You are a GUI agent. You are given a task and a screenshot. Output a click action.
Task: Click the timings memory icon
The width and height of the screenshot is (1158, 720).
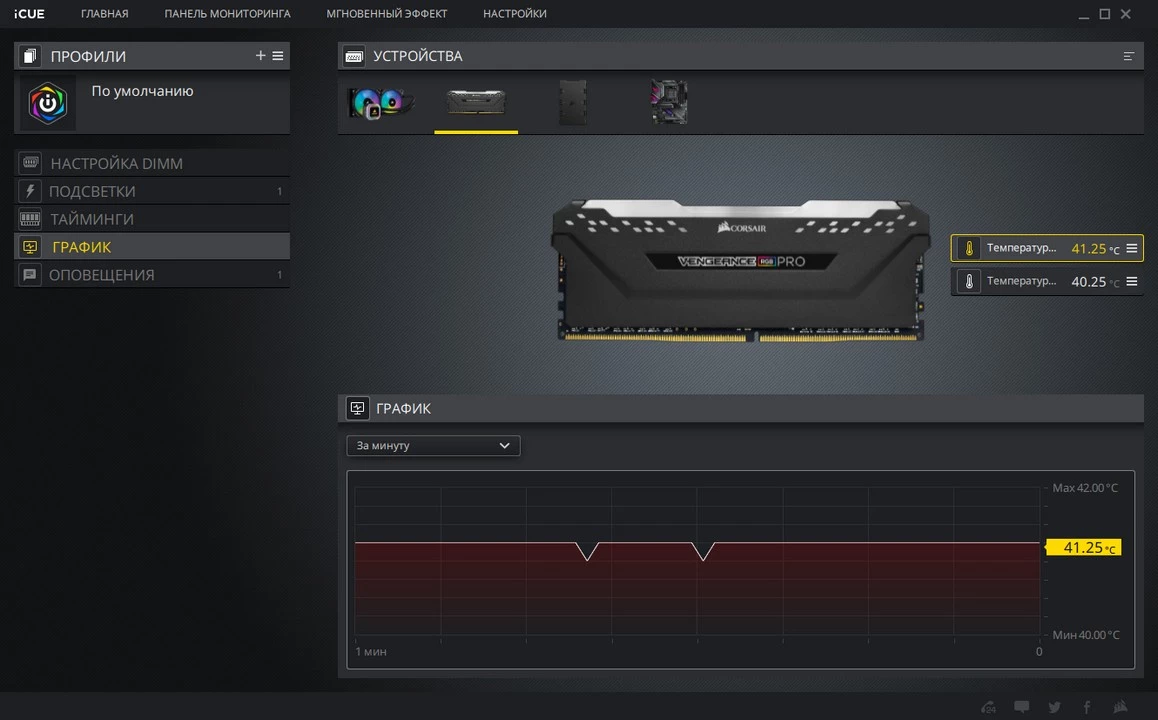(30, 219)
